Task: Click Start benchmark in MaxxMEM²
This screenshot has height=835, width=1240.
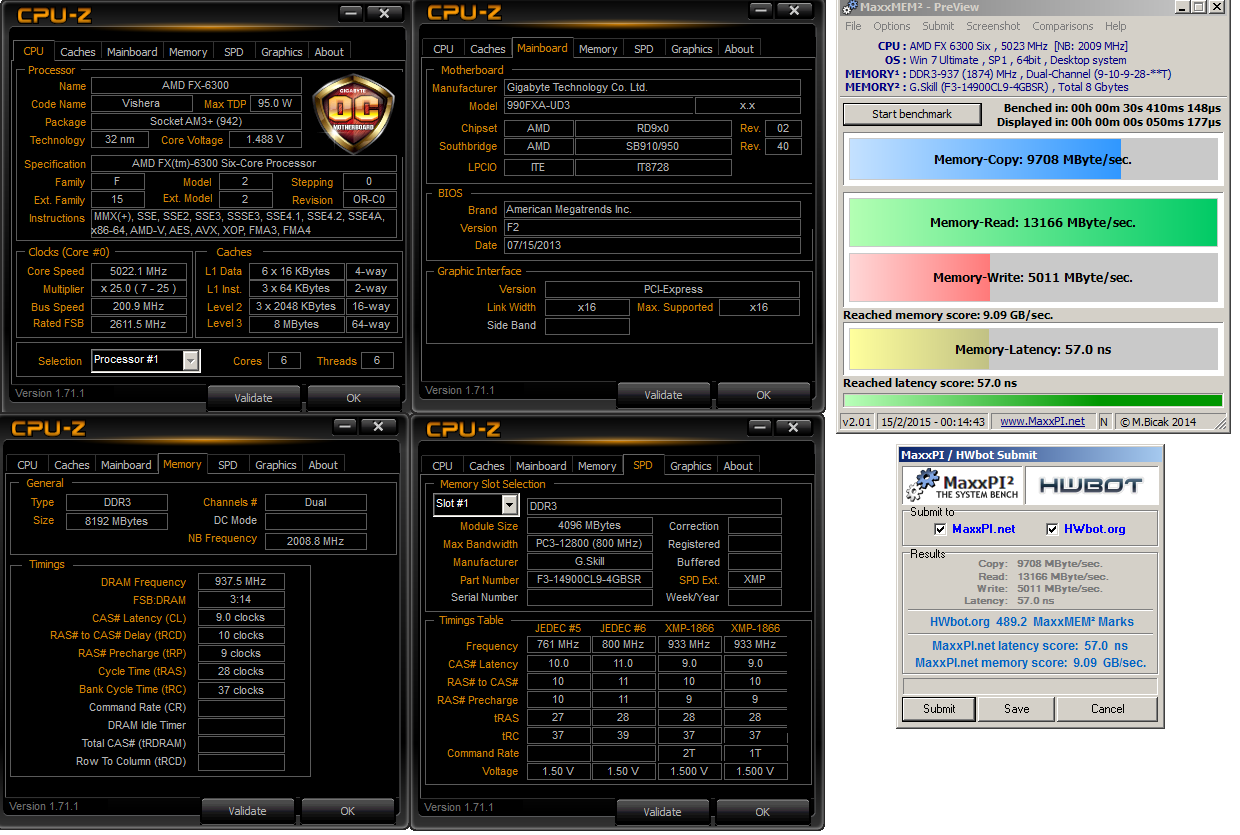Action: click(x=912, y=114)
